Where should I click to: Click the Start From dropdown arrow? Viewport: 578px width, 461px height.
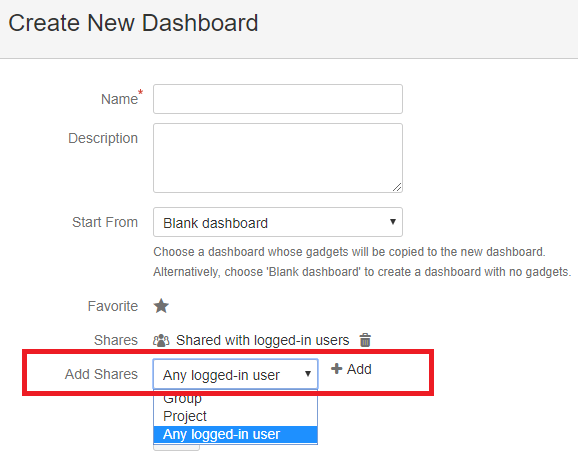(x=393, y=222)
